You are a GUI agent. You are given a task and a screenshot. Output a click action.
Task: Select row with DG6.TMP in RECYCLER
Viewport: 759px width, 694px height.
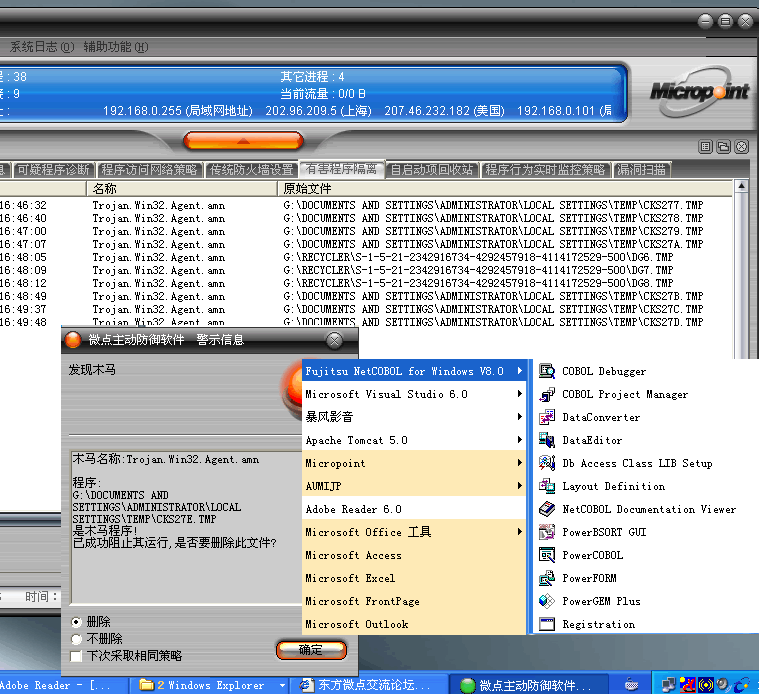click(366, 257)
